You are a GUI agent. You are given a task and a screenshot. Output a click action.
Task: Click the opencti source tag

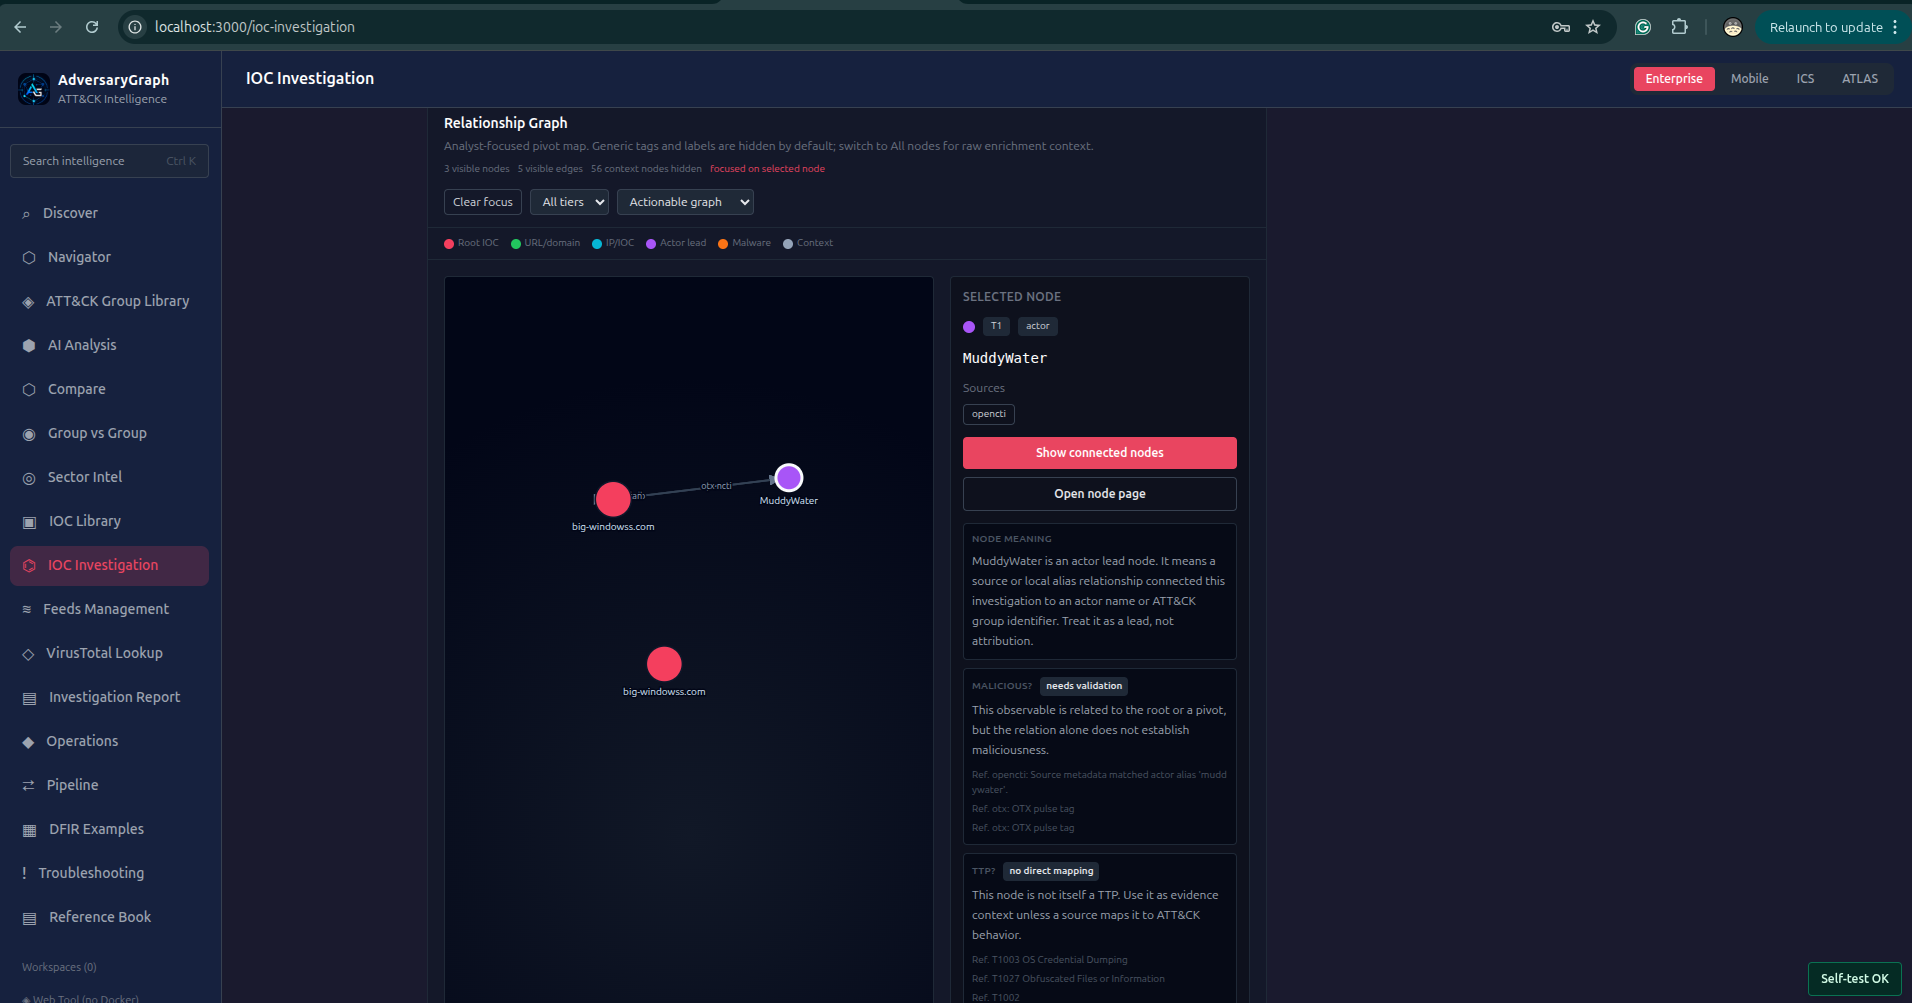click(989, 414)
